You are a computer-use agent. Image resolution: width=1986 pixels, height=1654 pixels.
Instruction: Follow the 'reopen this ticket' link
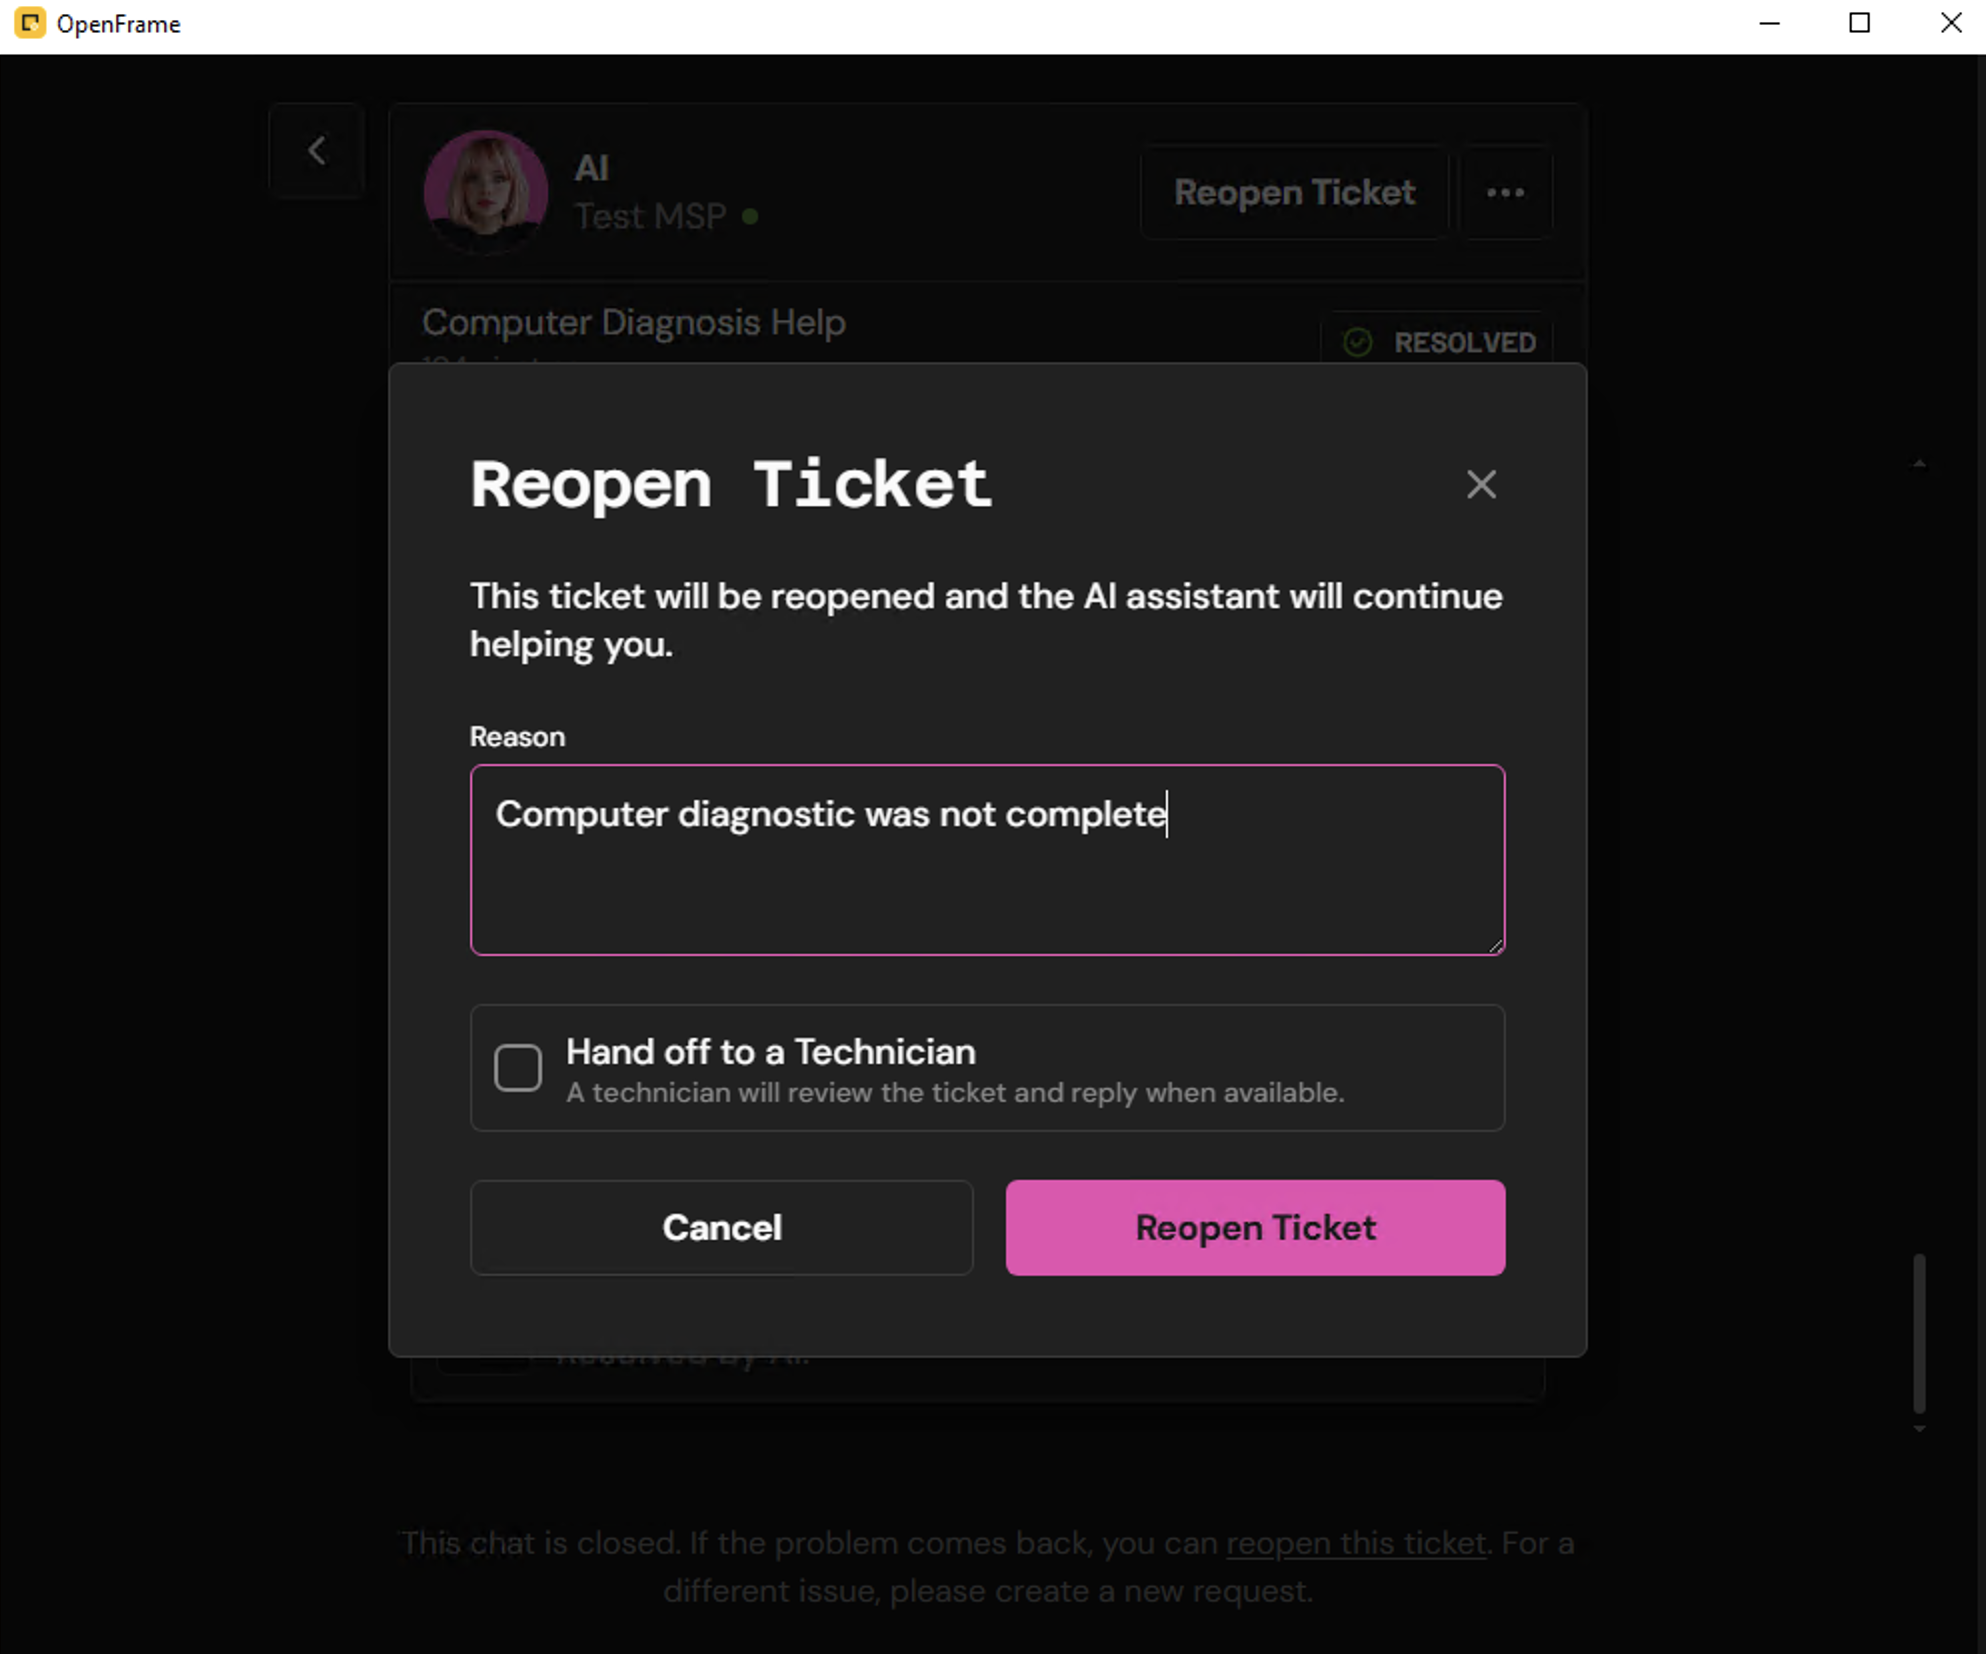coord(1356,1543)
